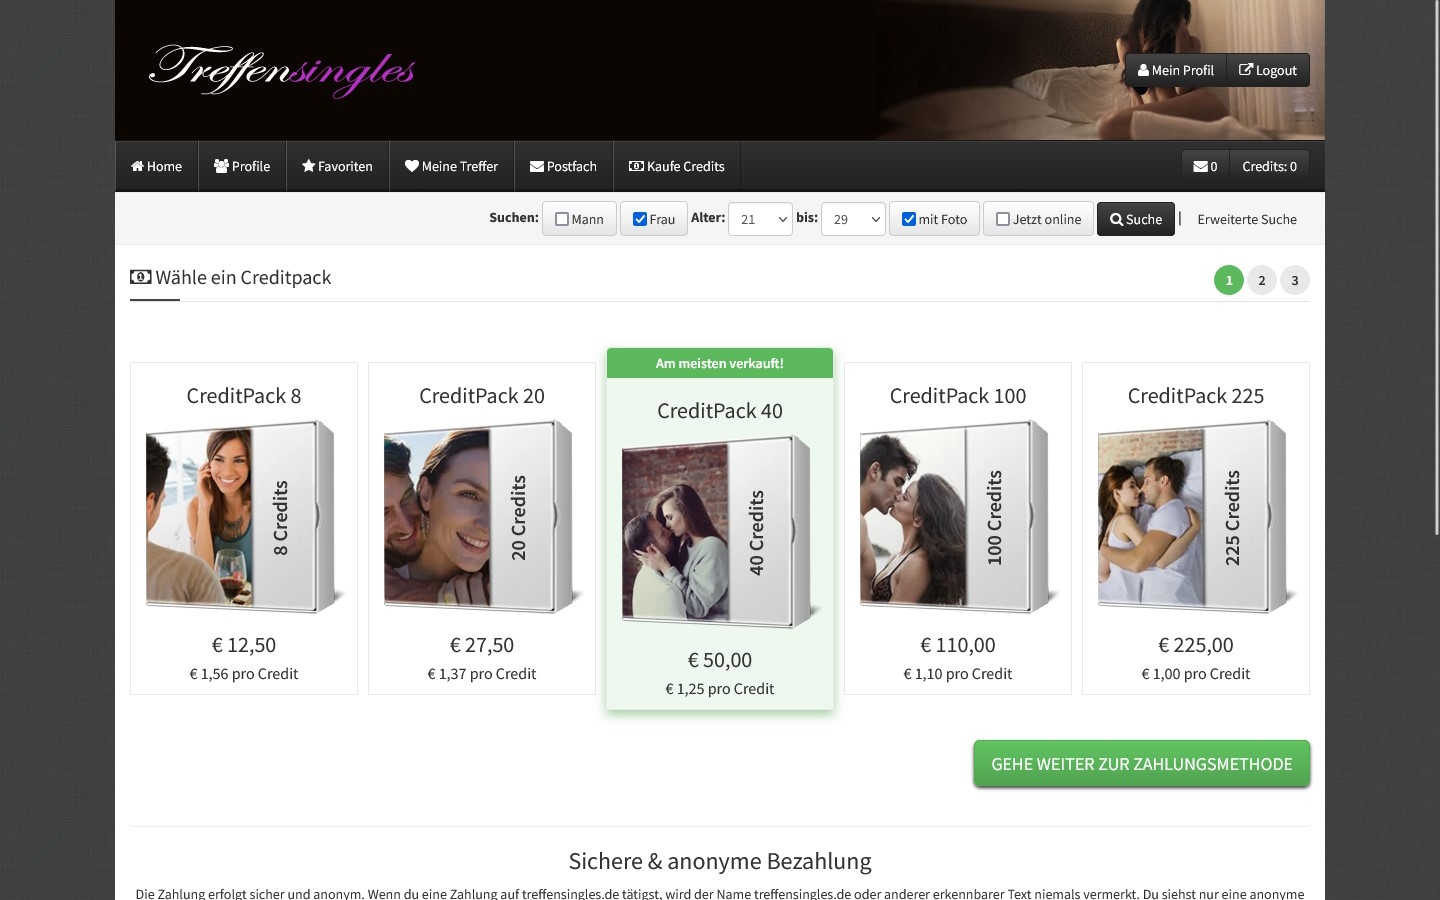Image resolution: width=1440 pixels, height=900 pixels.
Task: Enable the Jetzt online checkbox
Action: point(1003,220)
